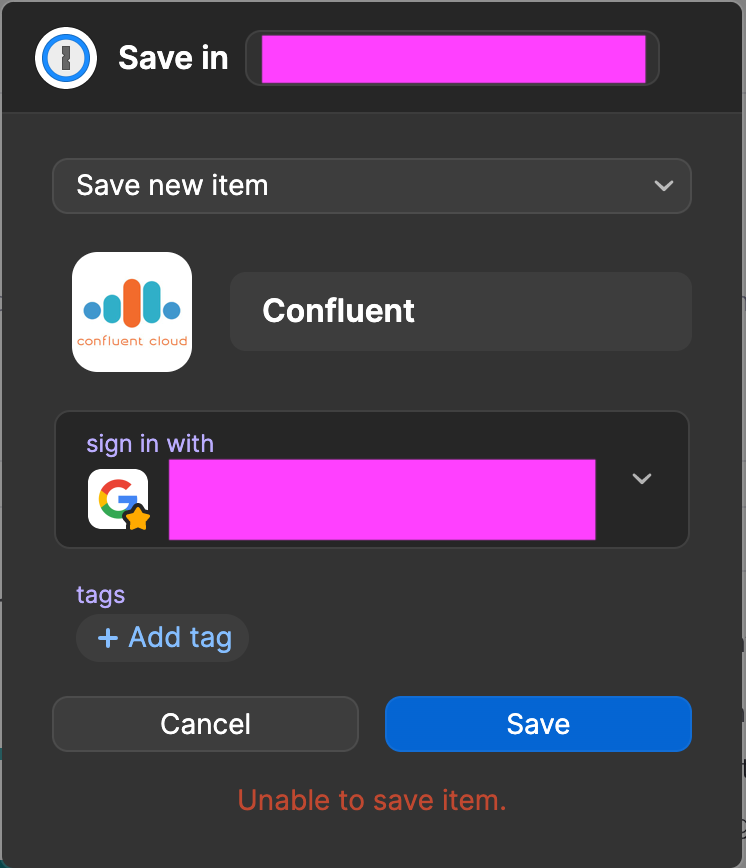
Task: Click the redacted Google account name
Action: pos(382,499)
